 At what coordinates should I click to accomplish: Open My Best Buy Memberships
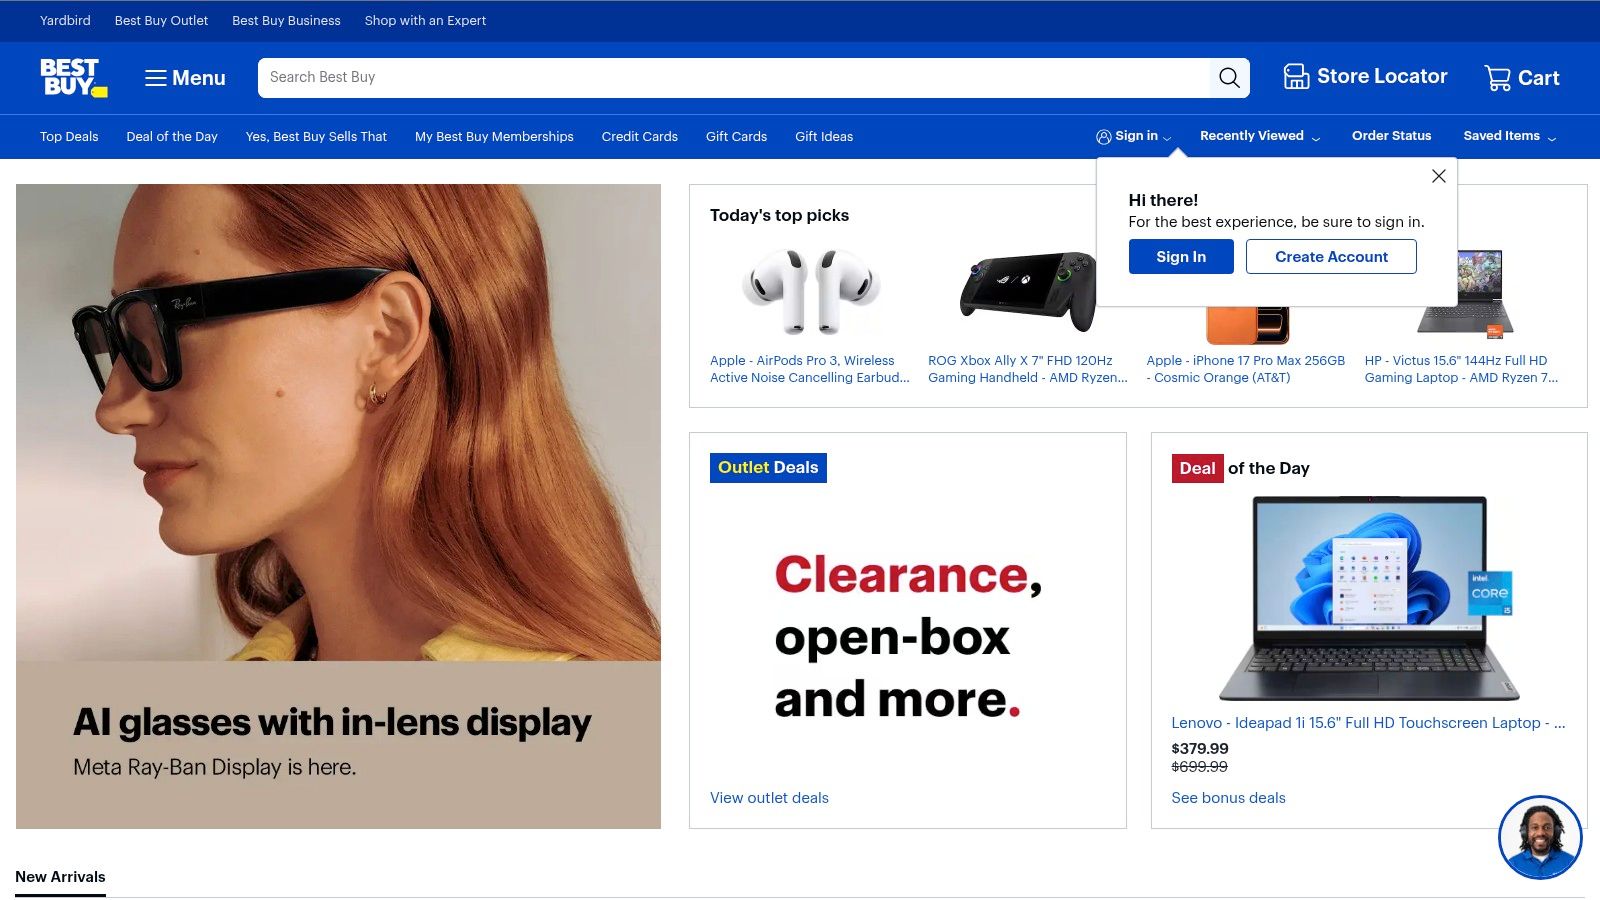click(494, 137)
